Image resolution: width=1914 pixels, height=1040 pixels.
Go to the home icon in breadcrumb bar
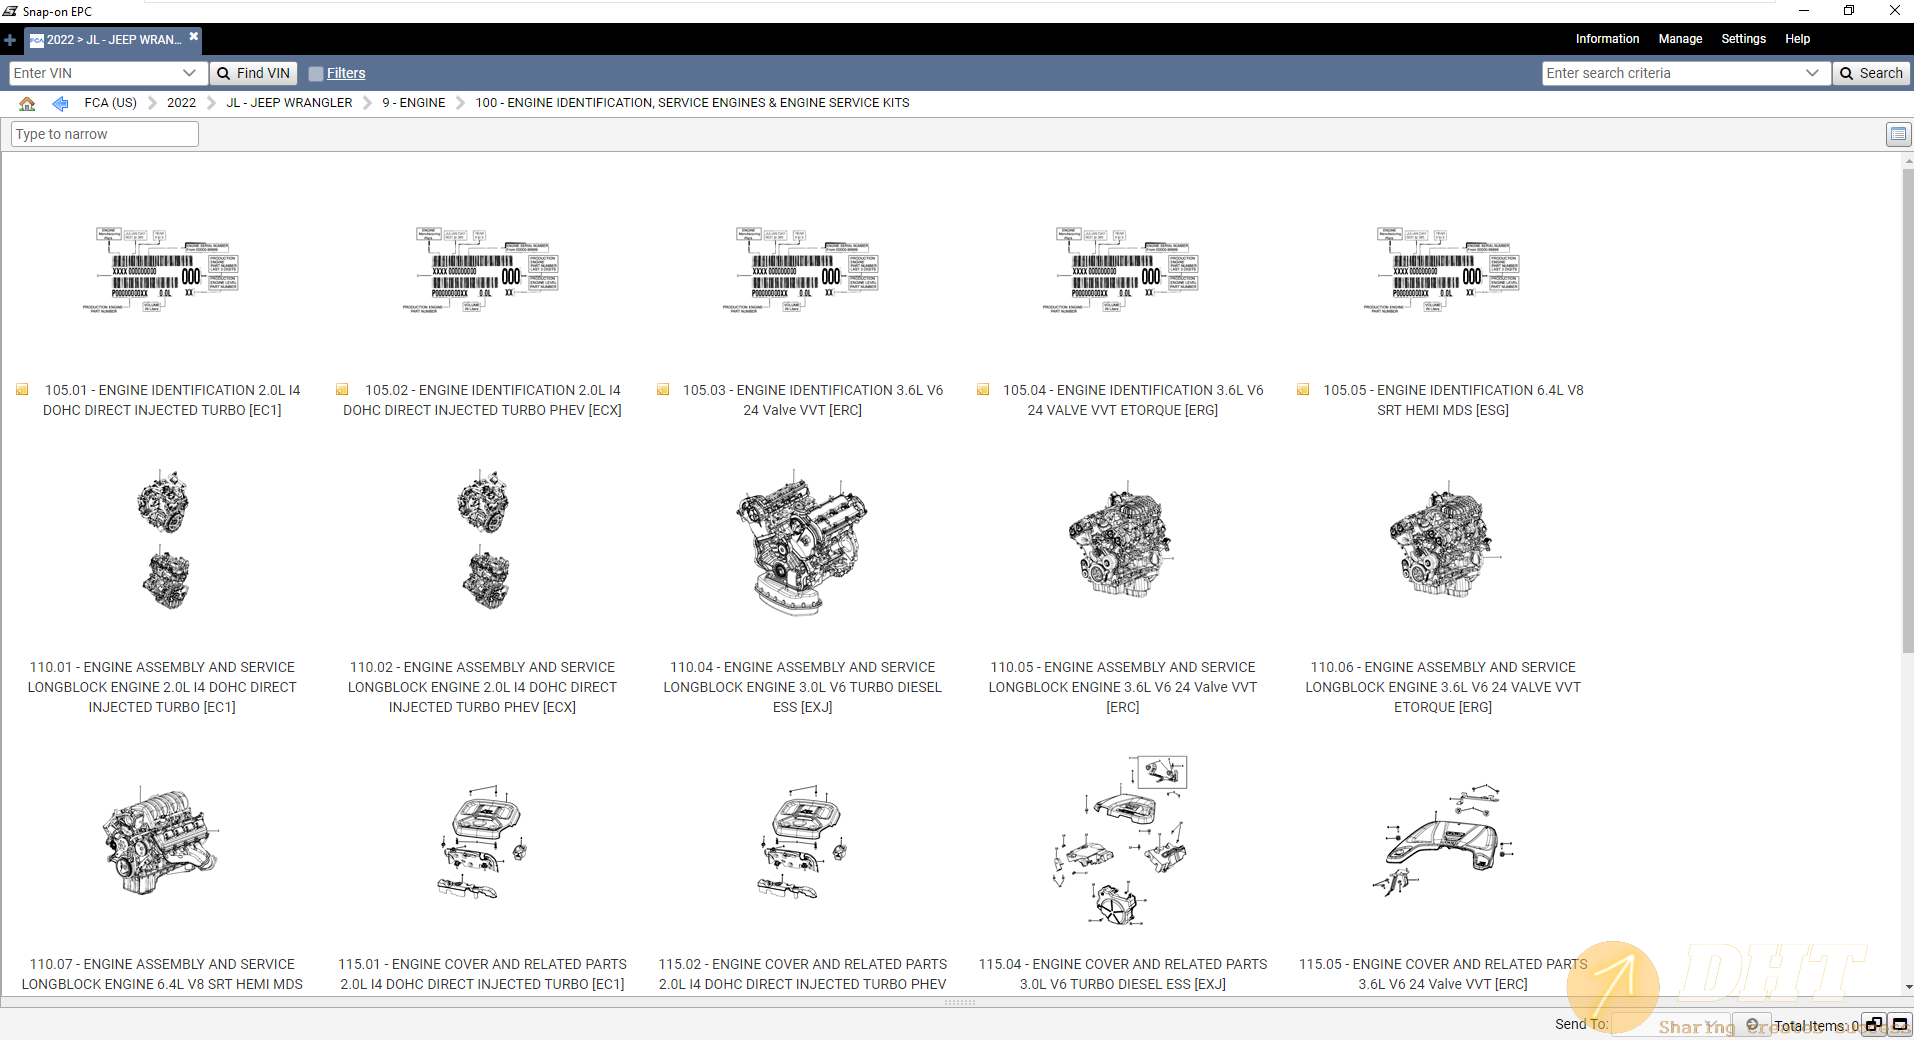(27, 103)
